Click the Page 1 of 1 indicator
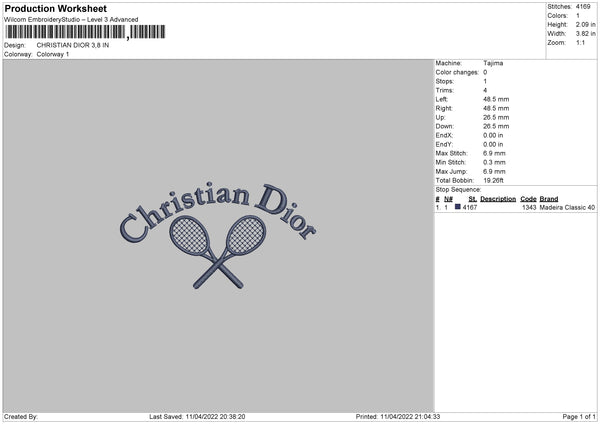This screenshot has height=424, width=600. pos(579,416)
